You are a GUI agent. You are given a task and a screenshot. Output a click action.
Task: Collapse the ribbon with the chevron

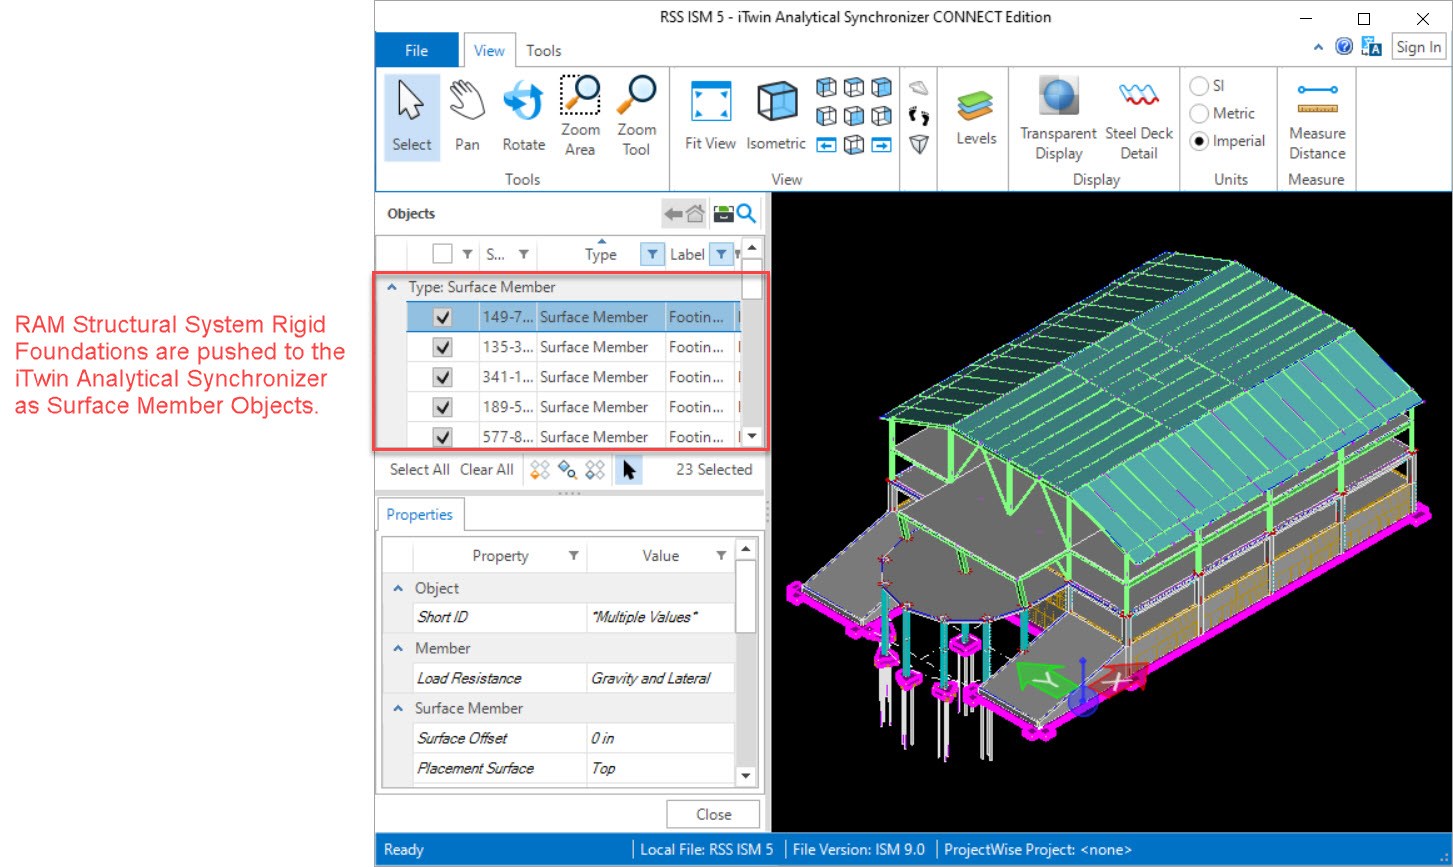pyautogui.click(x=1319, y=47)
